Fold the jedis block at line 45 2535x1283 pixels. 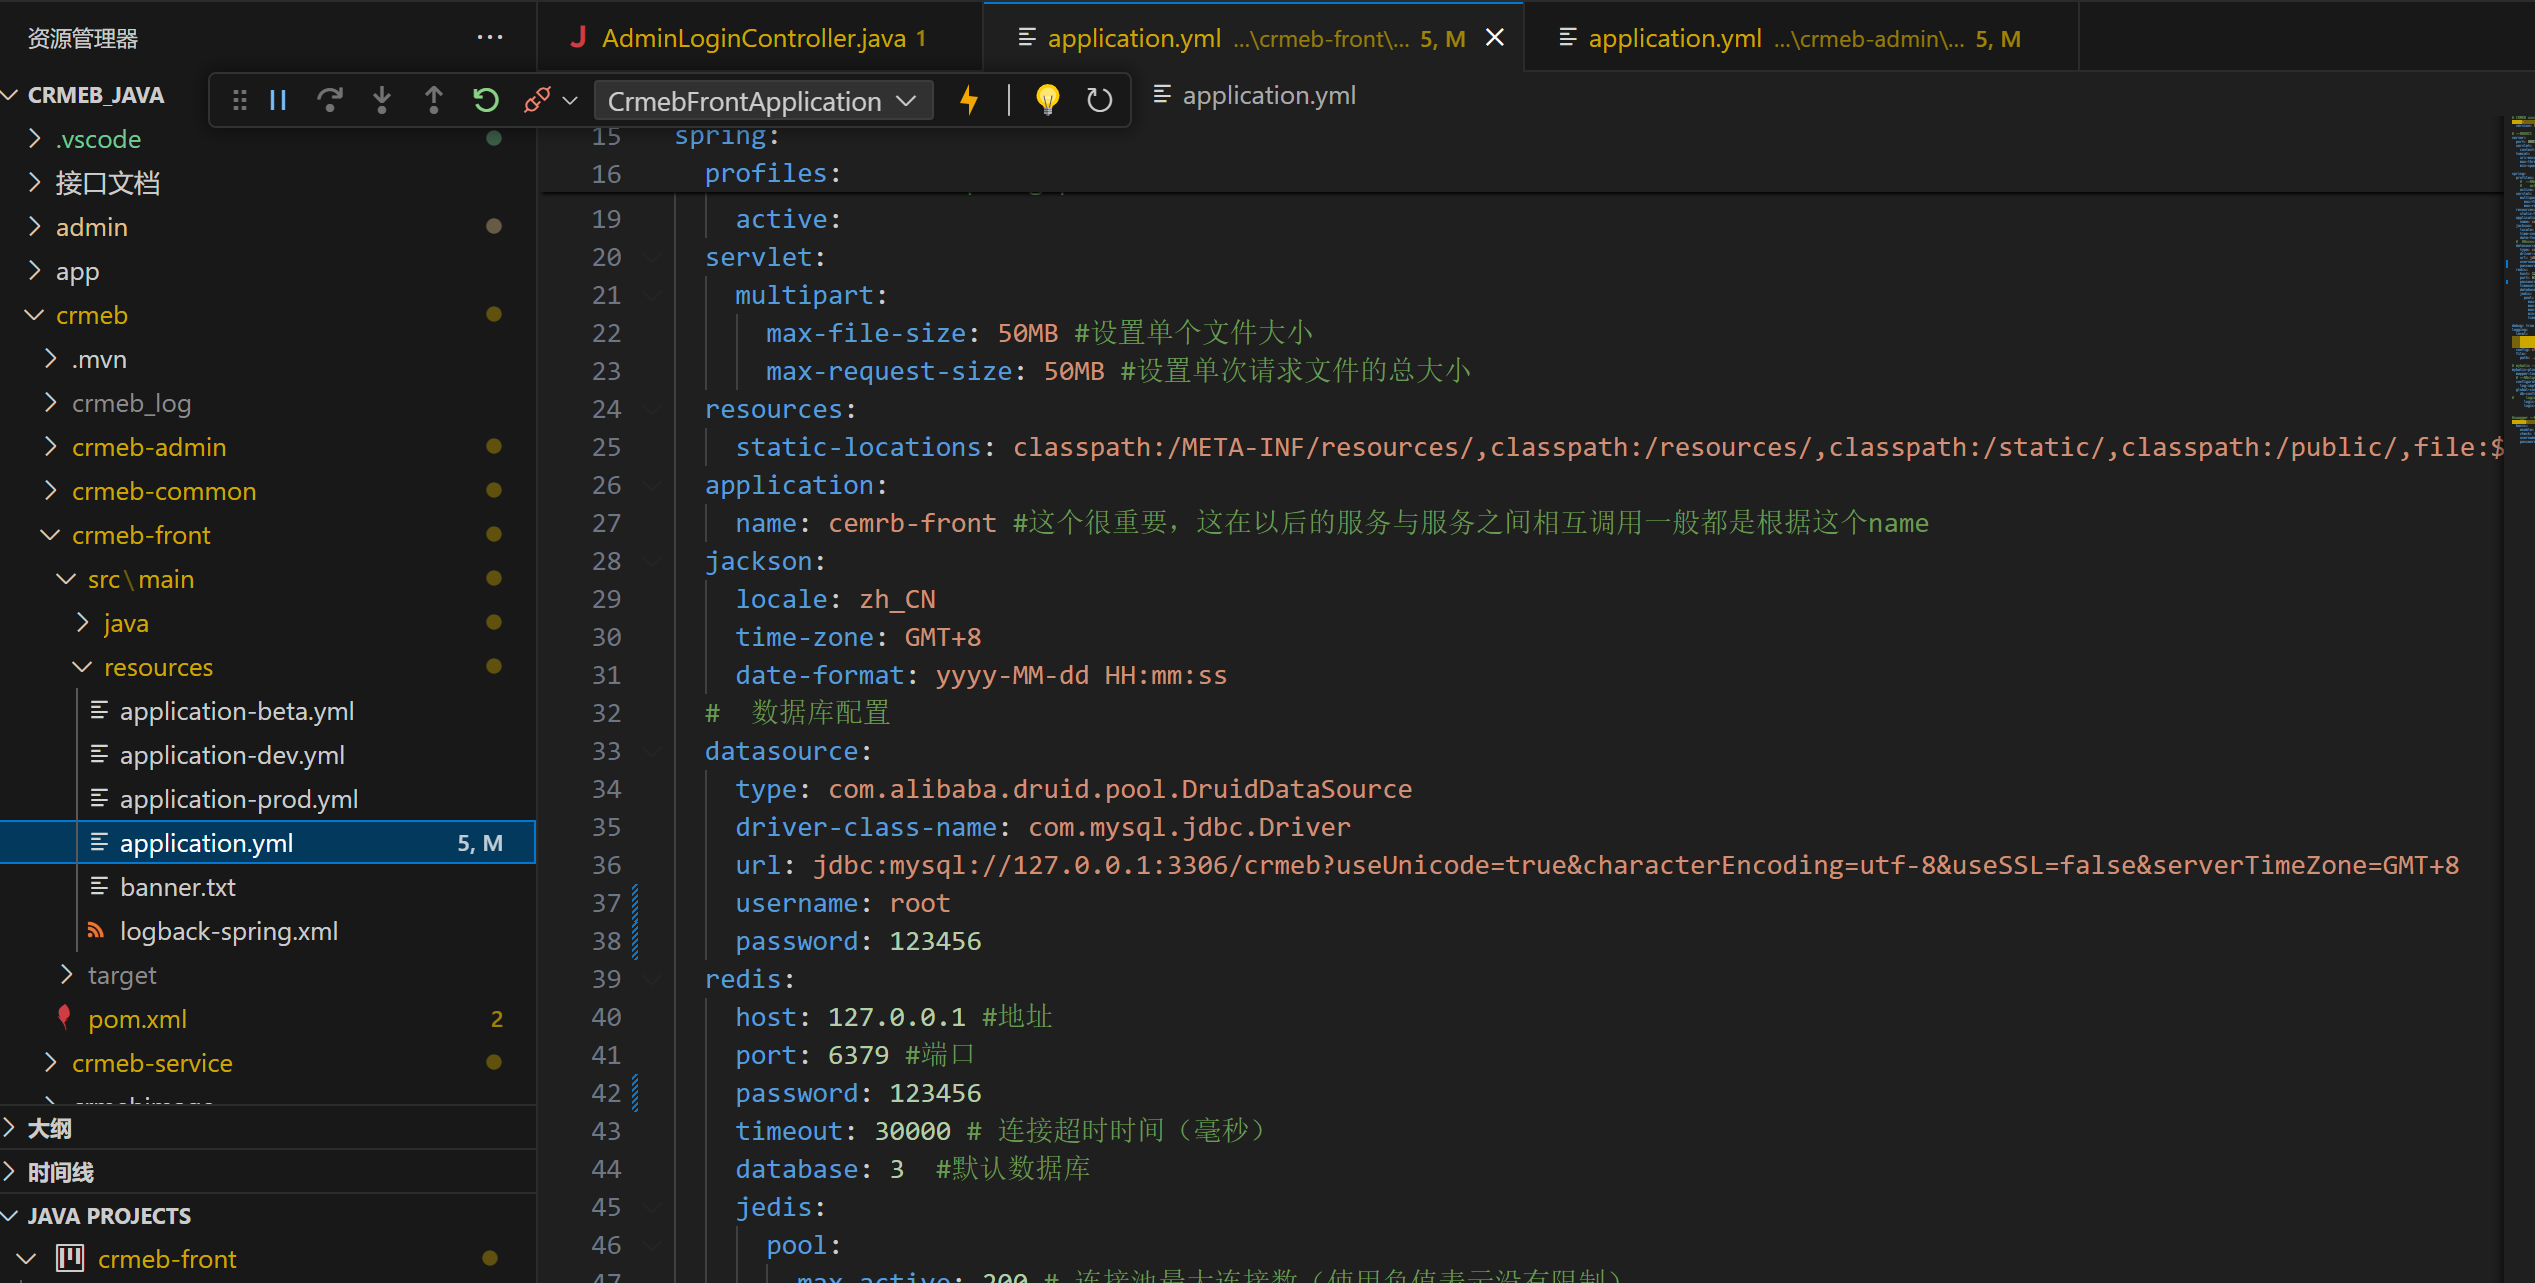click(653, 1208)
